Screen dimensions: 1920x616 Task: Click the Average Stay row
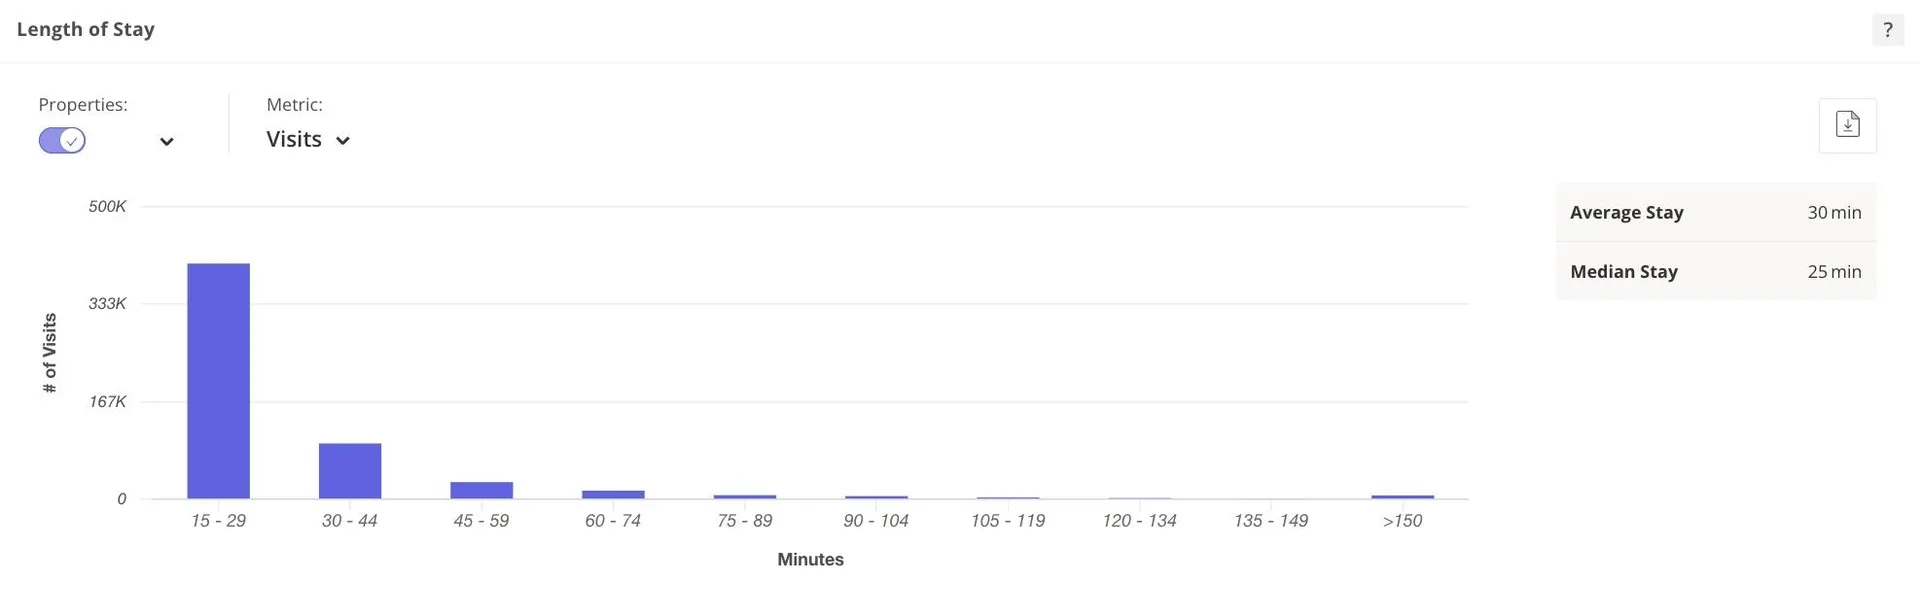(1715, 212)
